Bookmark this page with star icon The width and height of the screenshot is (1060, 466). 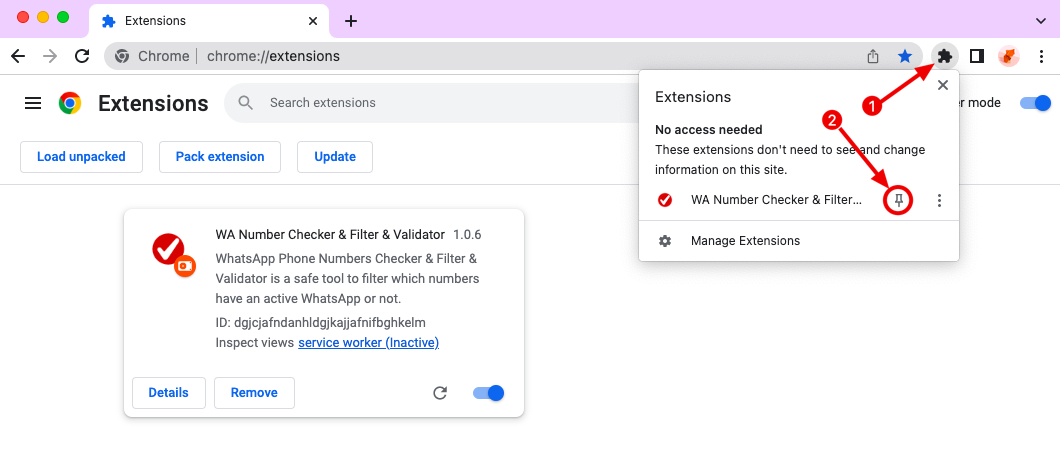[x=905, y=56]
